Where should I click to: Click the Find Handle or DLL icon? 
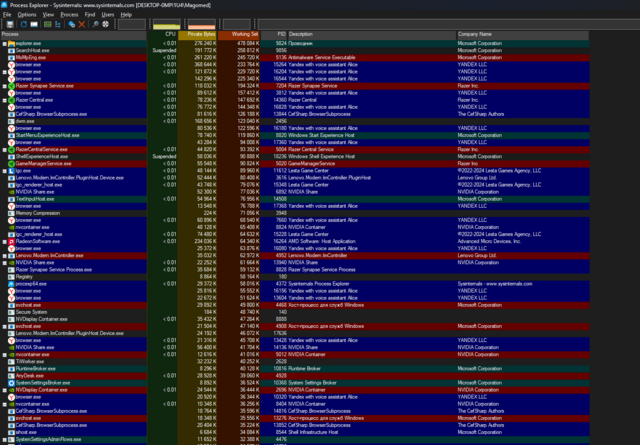(x=93, y=25)
